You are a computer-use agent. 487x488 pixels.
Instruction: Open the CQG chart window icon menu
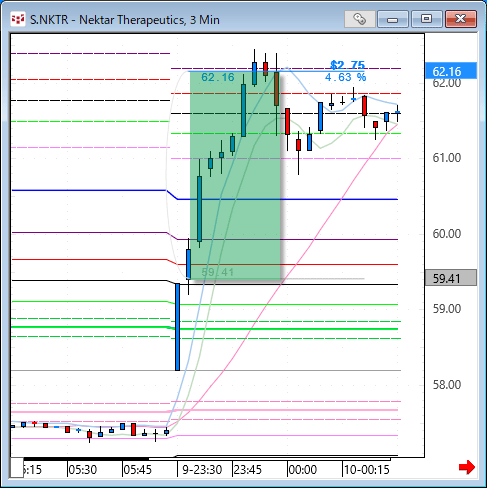(x=18, y=19)
